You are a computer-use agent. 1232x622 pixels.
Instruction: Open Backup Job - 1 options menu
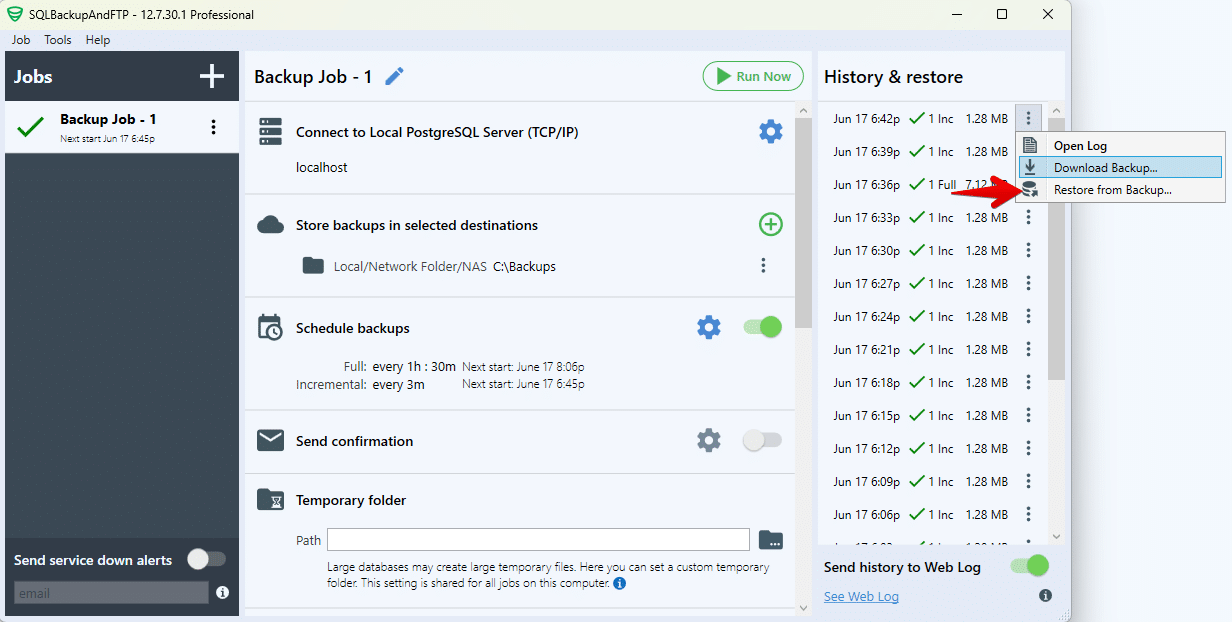[x=213, y=127]
